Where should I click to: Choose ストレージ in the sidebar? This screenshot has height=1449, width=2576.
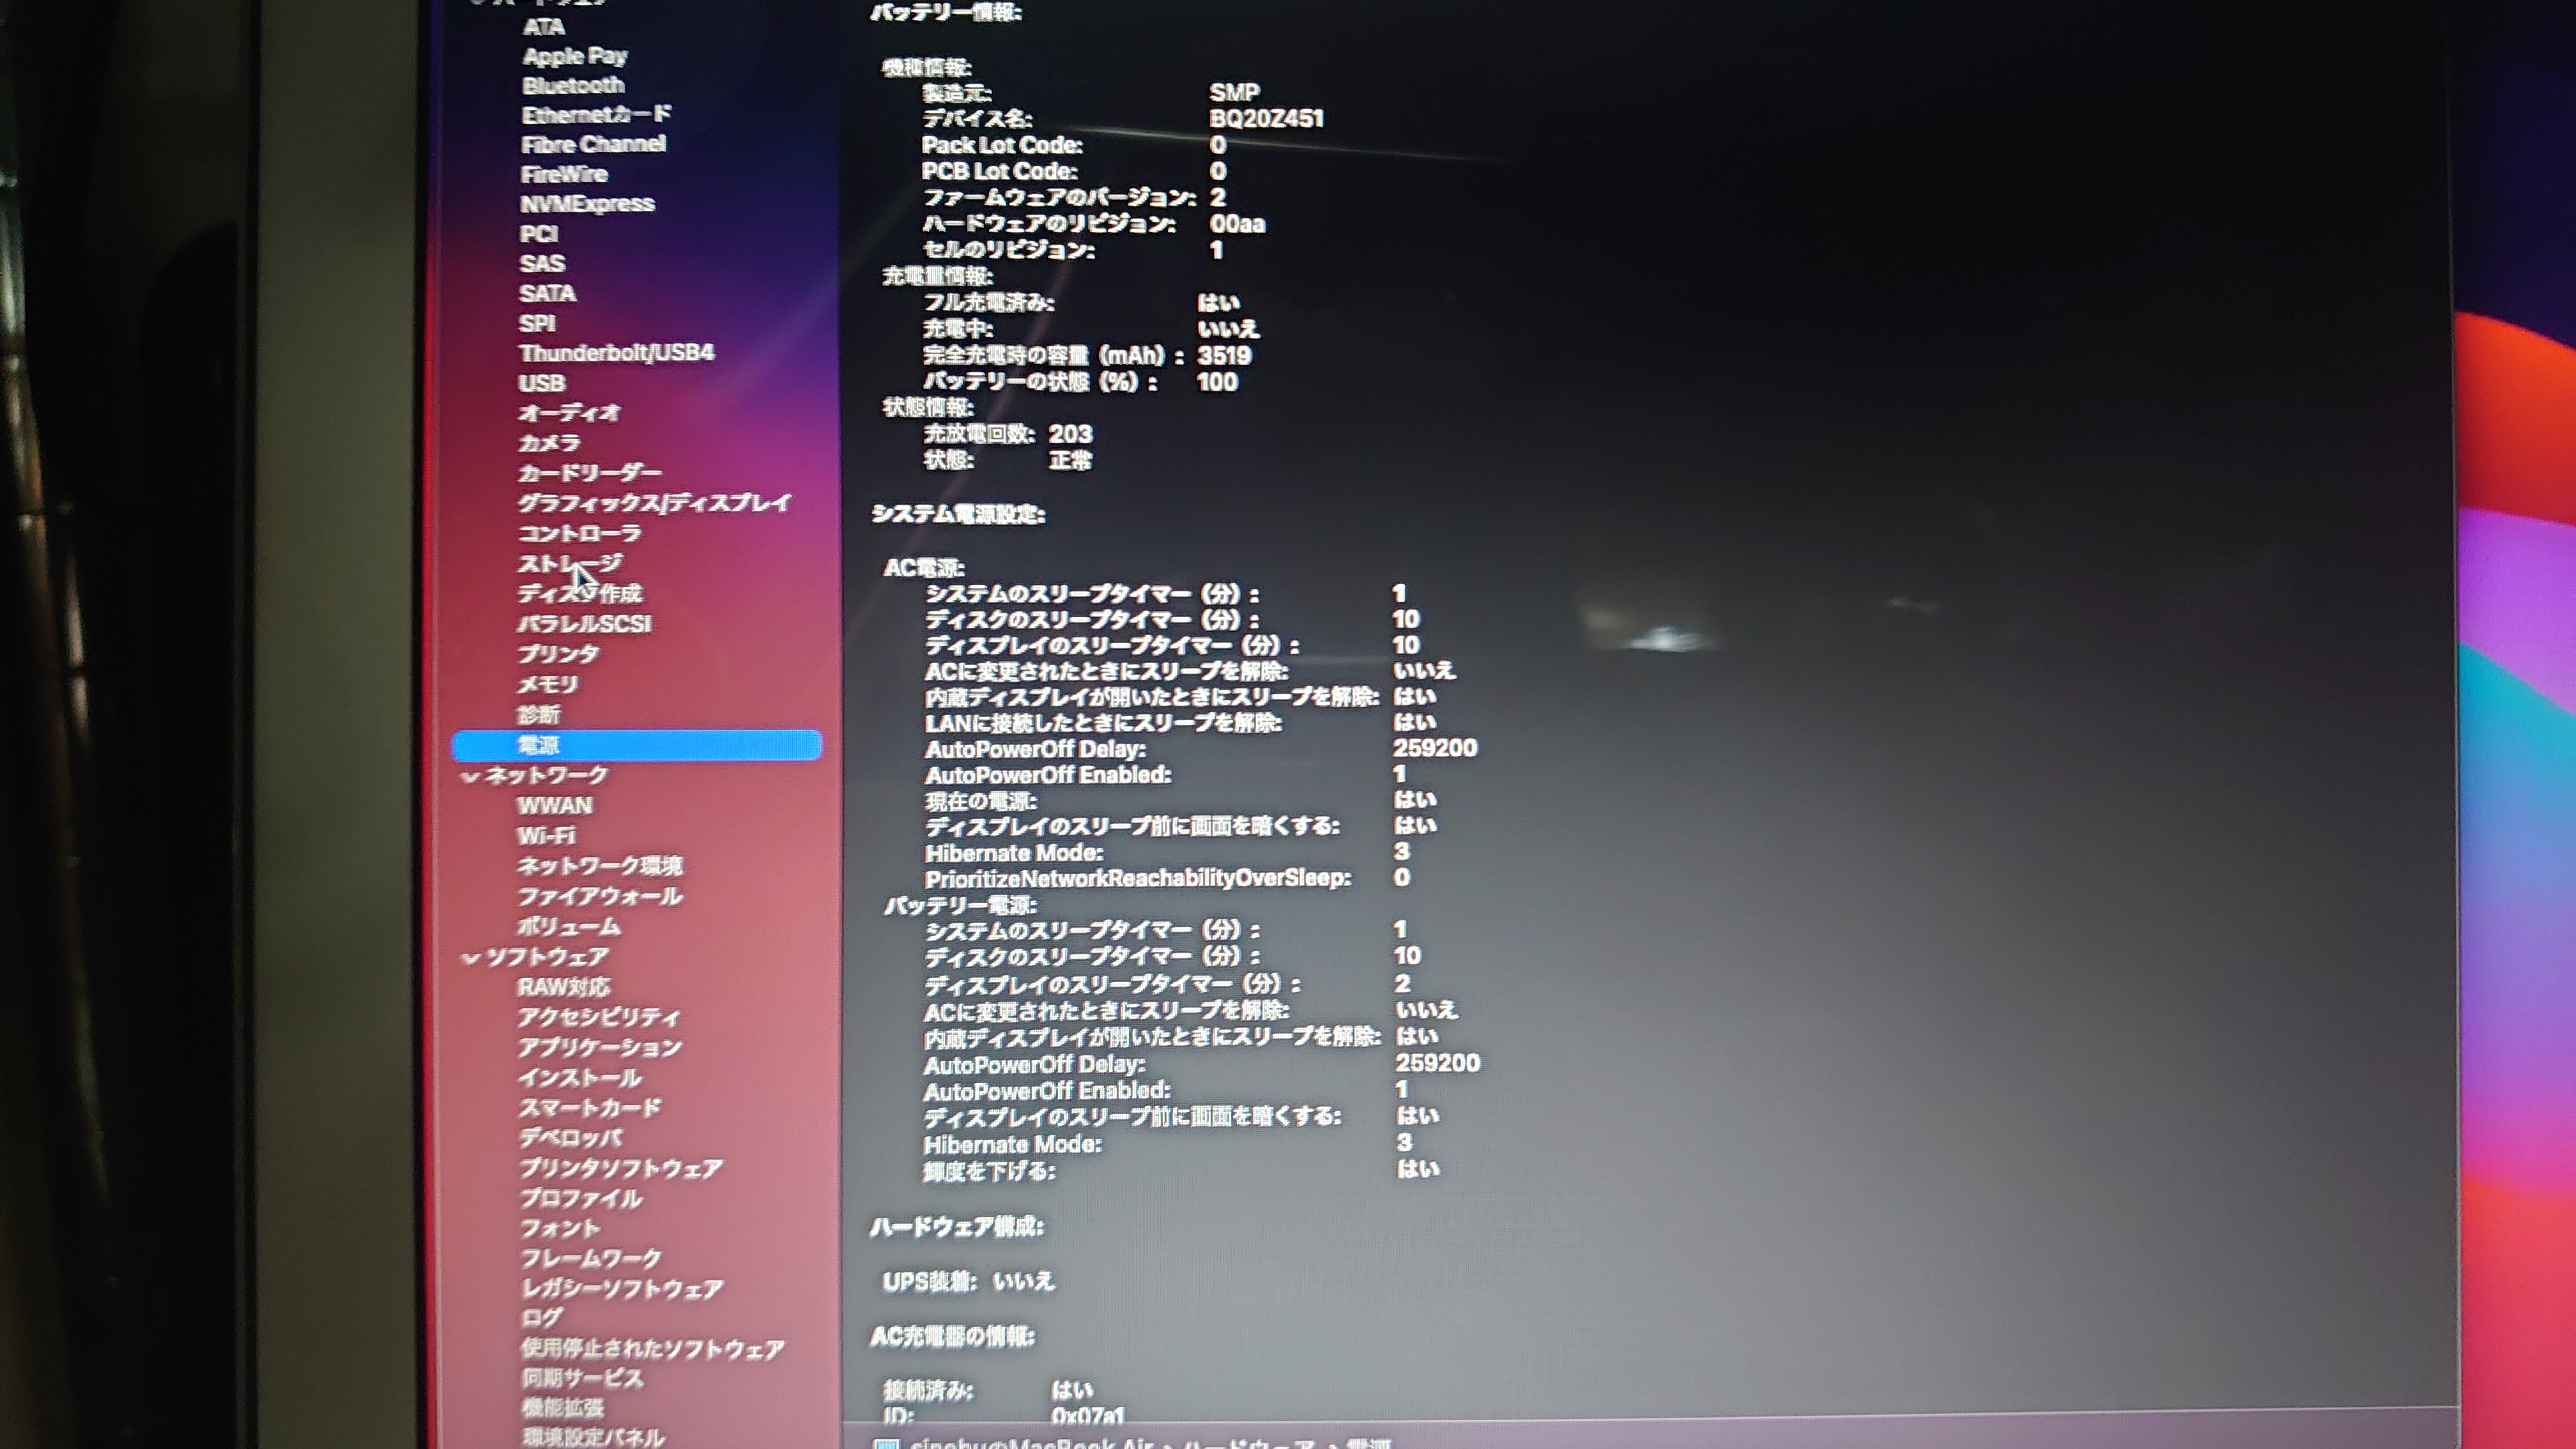(x=569, y=563)
